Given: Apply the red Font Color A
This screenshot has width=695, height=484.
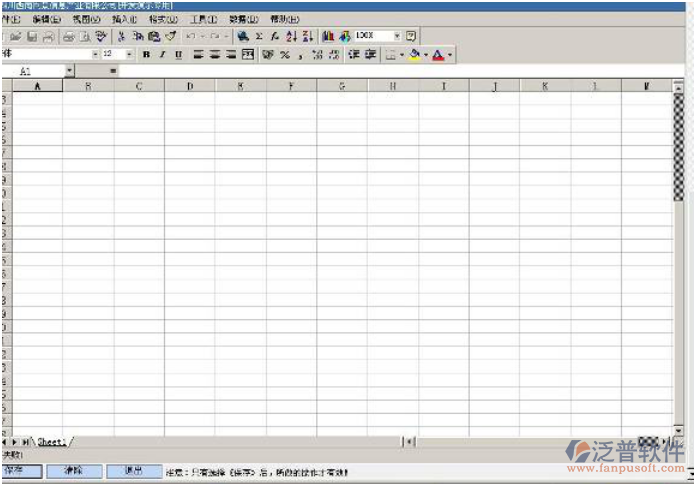Looking at the screenshot, I should pyautogui.click(x=438, y=55).
